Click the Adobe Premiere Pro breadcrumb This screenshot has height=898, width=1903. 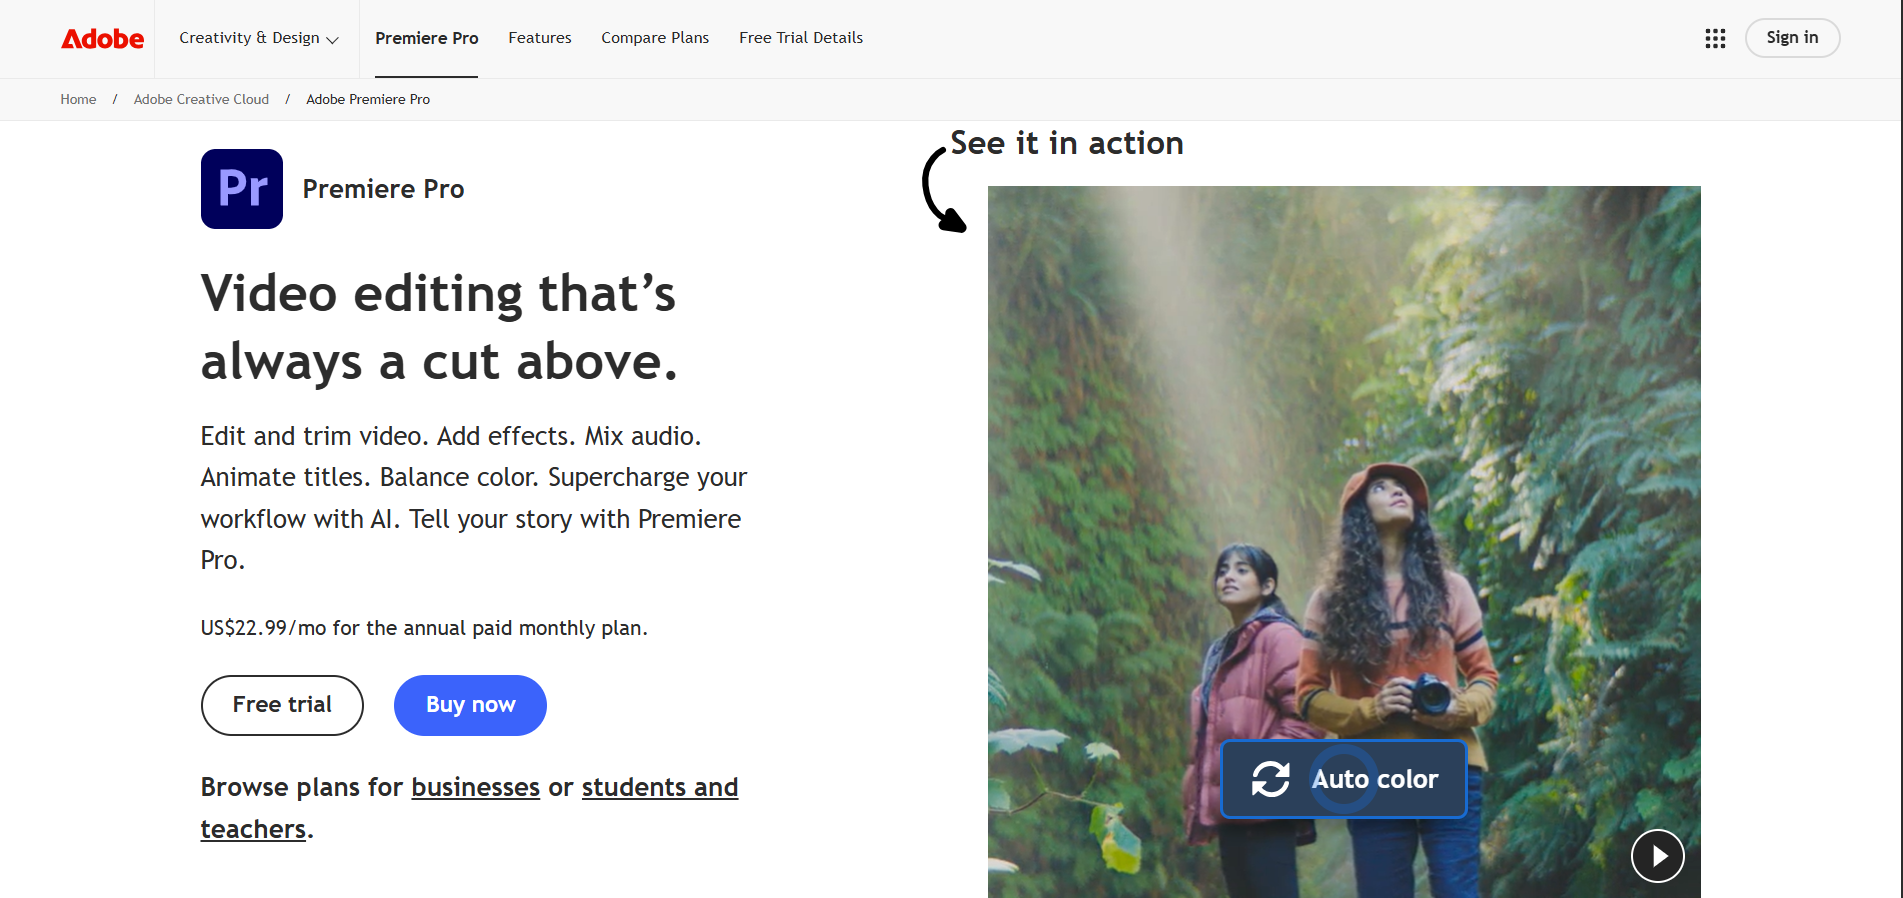pyautogui.click(x=368, y=99)
